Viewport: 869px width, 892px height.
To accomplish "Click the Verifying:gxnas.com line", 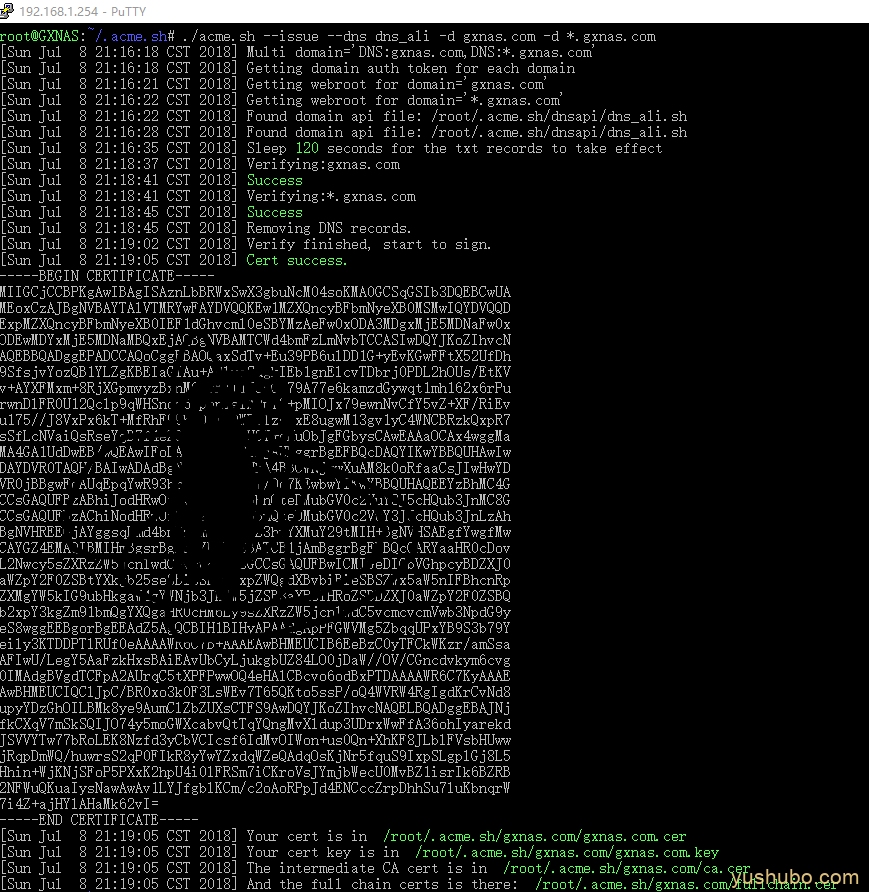I will click(322, 164).
